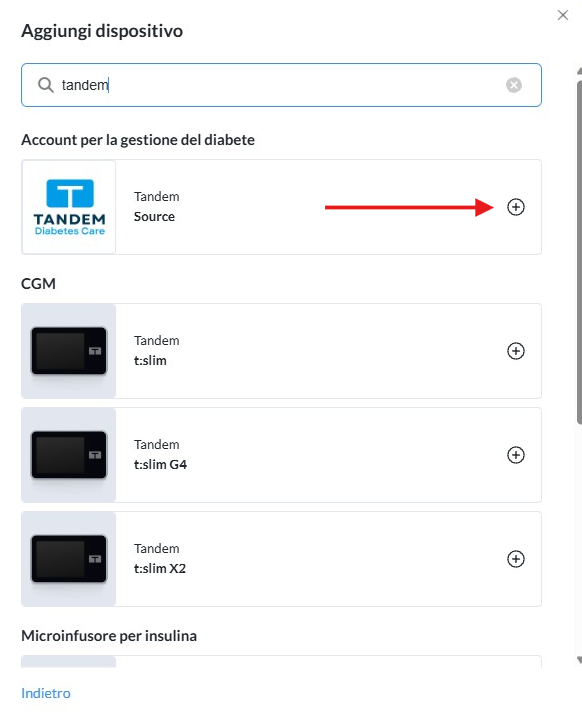Add the Tandem Source account
The height and width of the screenshot is (722, 582).
point(516,207)
